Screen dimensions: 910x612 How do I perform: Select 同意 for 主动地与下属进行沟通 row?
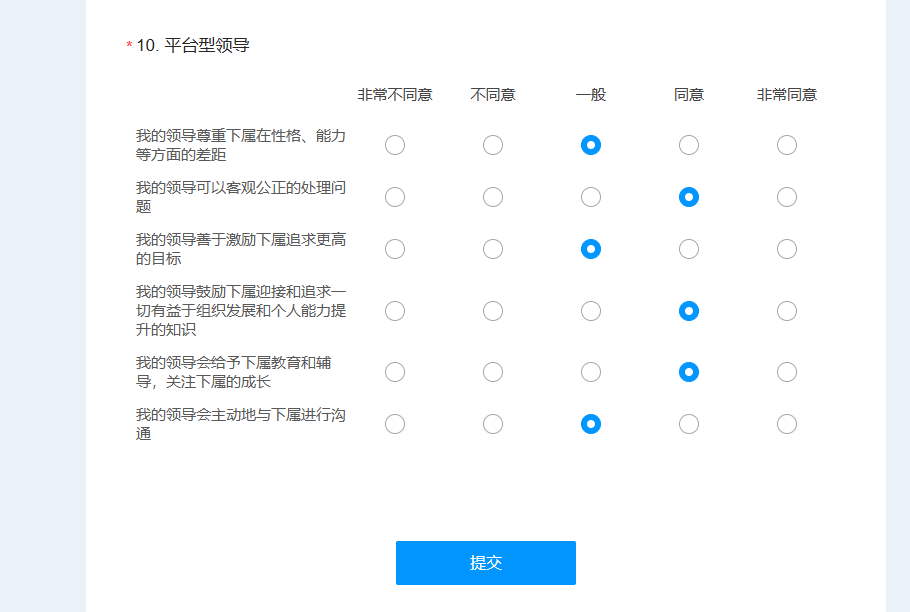pos(689,424)
